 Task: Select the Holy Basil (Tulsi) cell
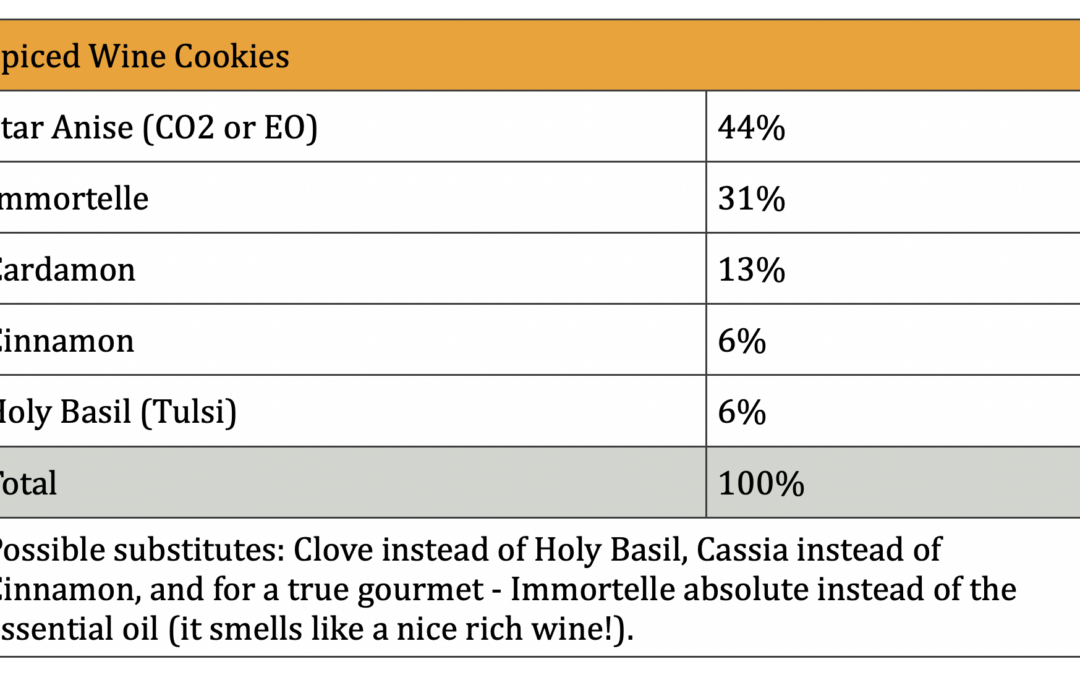(x=118, y=412)
